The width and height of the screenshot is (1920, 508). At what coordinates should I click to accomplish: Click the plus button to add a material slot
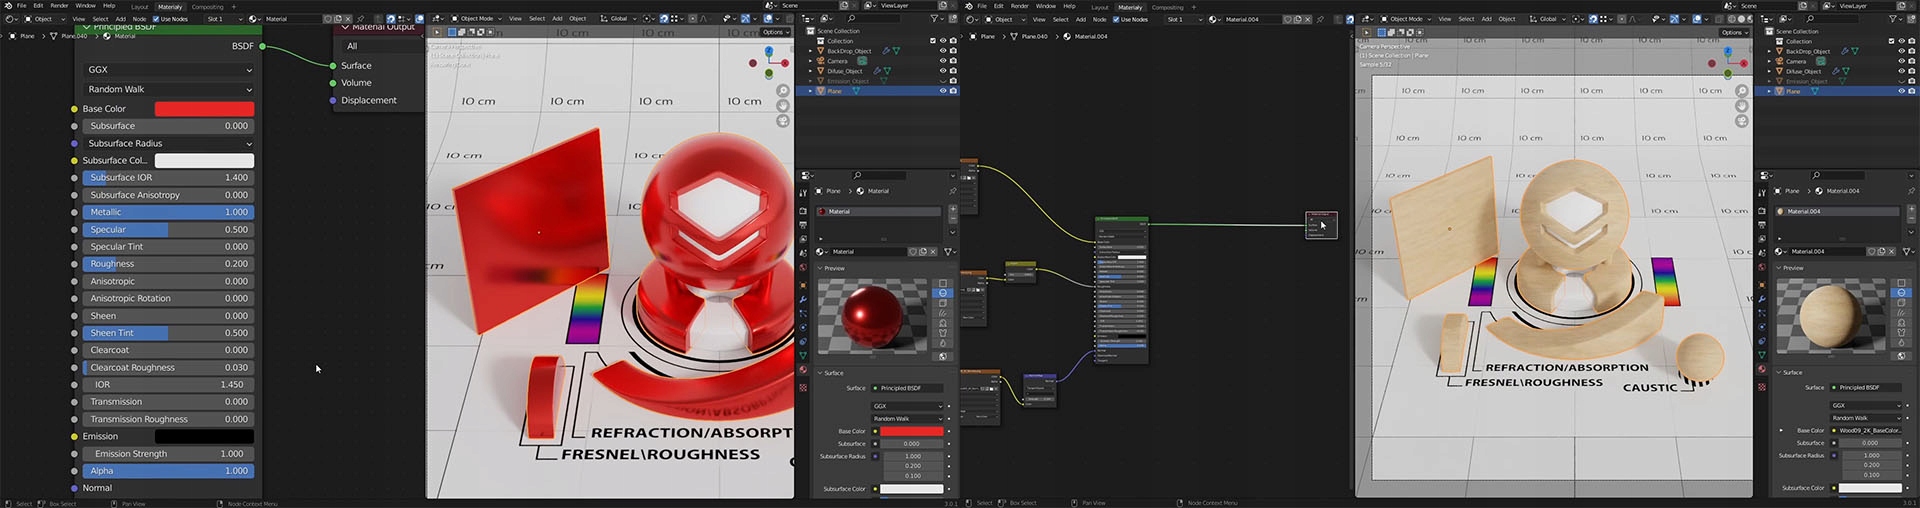[x=953, y=209]
